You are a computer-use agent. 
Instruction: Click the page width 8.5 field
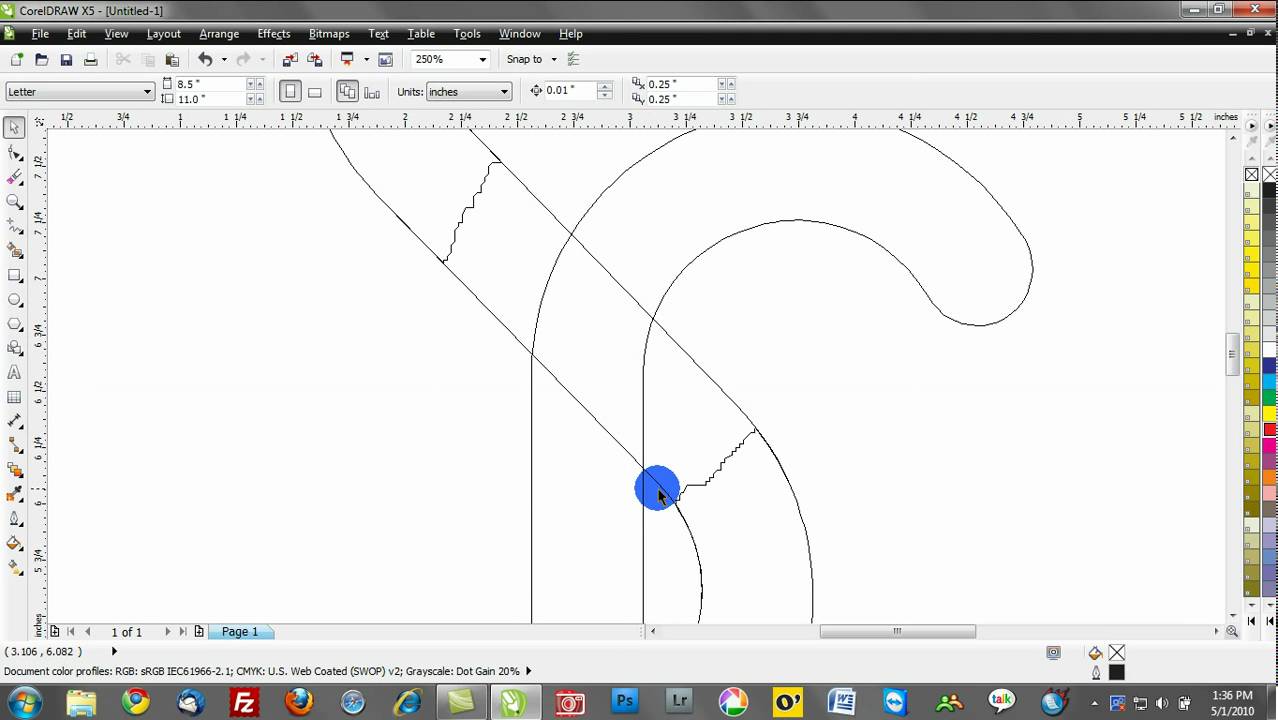[210, 85]
